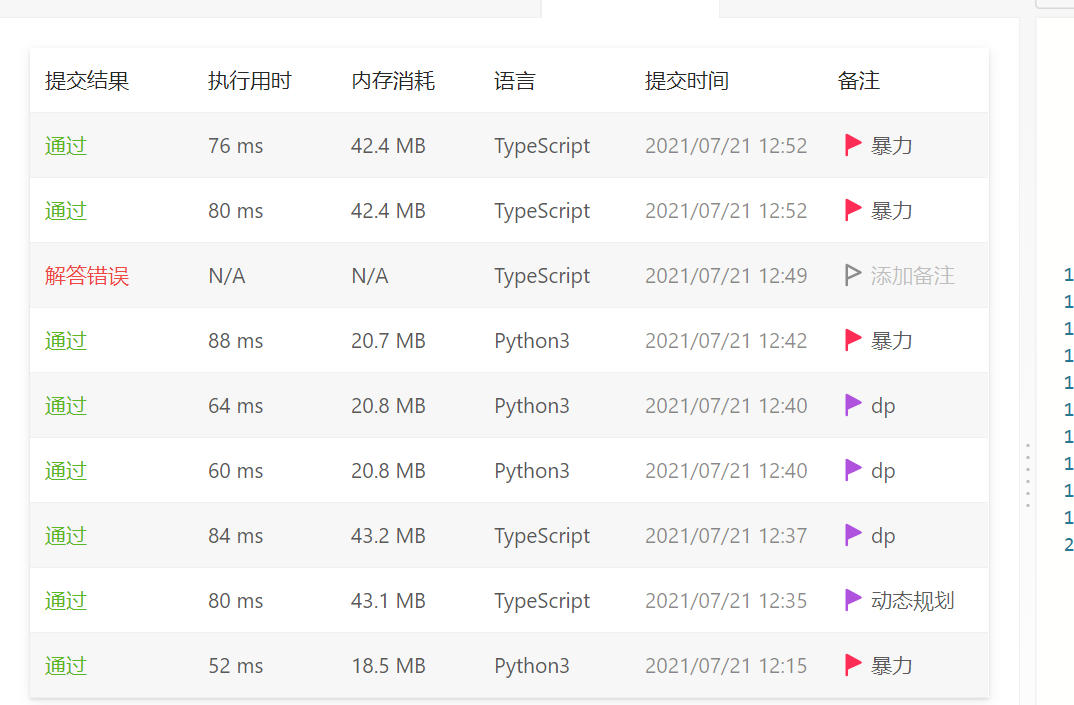Open the 通过 result of the 76 ms submission

pos(66,146)
